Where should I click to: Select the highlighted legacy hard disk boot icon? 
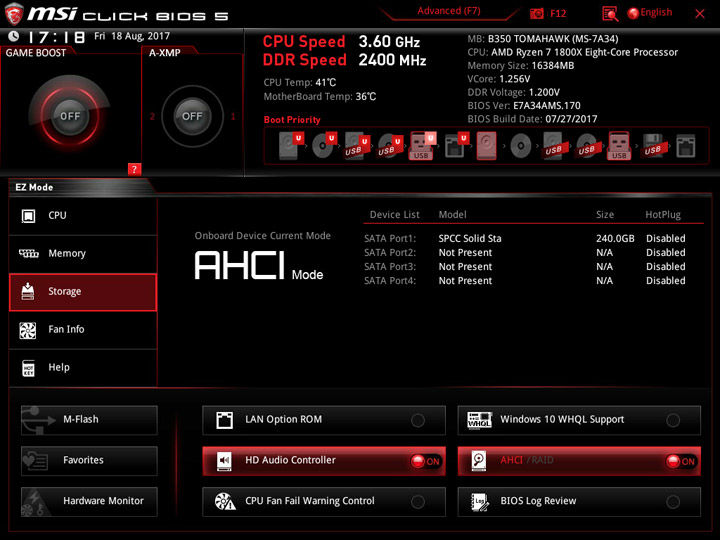486,146
